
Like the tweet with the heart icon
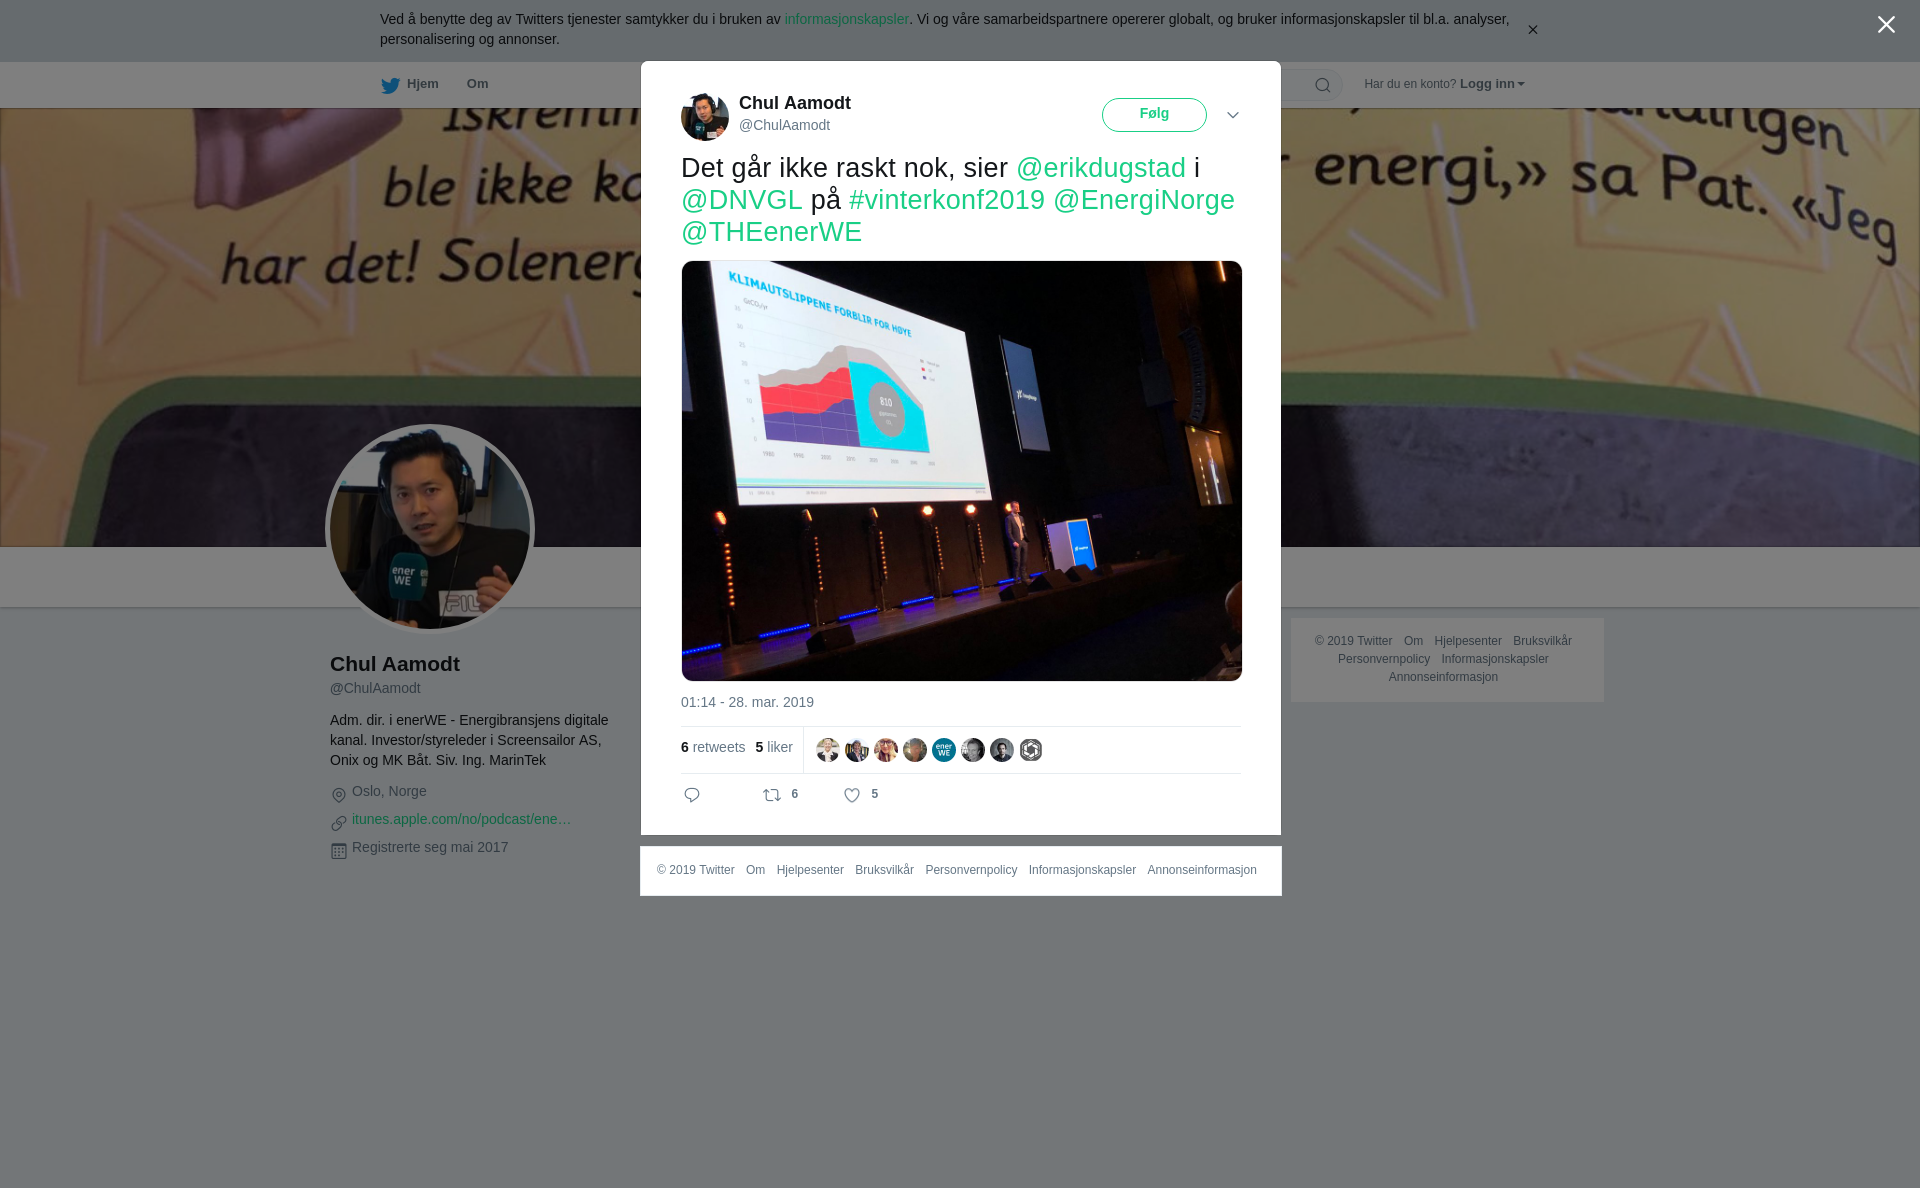point(852,795)
